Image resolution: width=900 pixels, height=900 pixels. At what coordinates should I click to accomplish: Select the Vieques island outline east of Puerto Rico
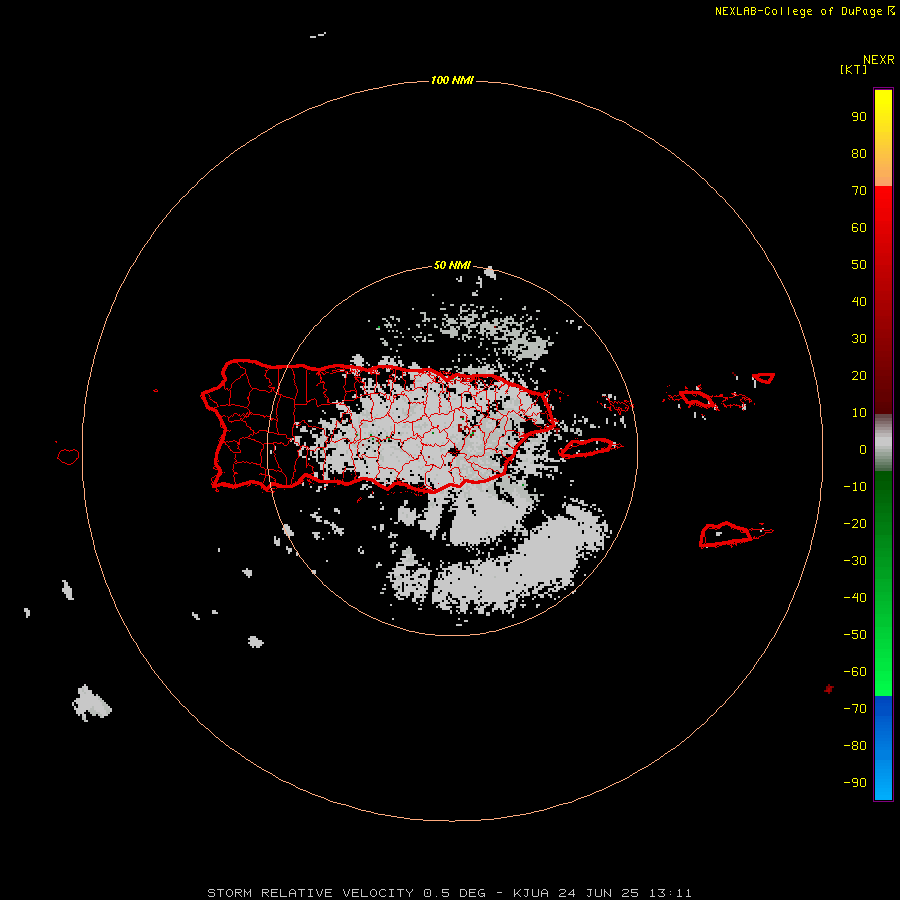[591, 447]
